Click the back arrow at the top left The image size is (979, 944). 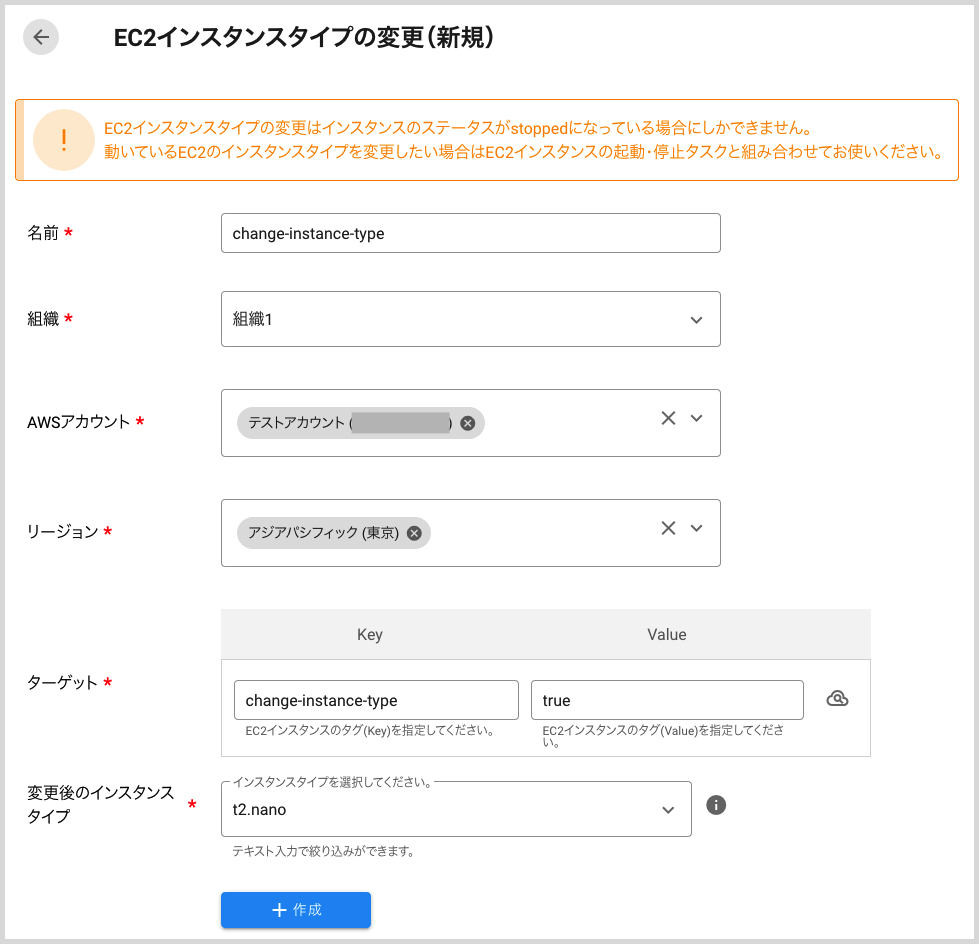pos(40,37)
